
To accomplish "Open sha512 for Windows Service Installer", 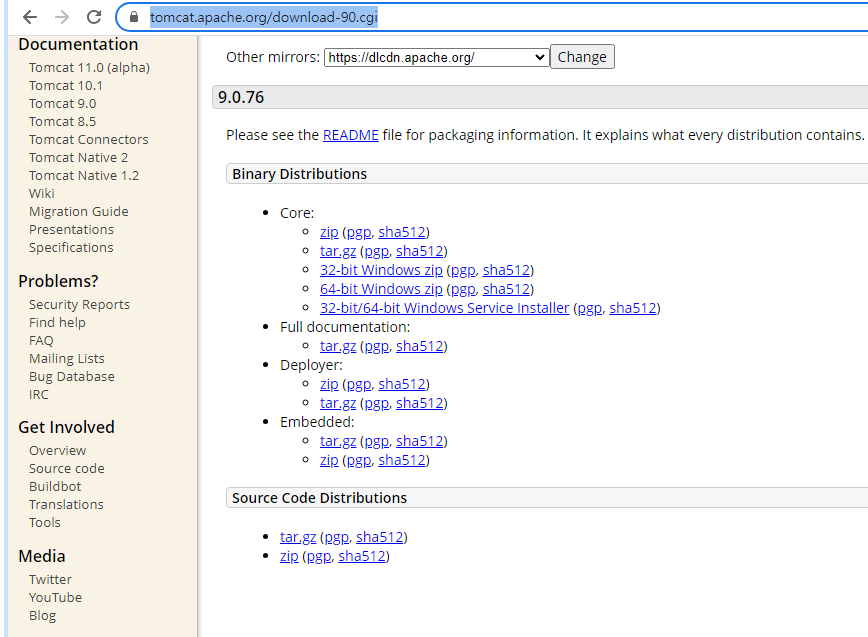I will click(x=633, y=308).
